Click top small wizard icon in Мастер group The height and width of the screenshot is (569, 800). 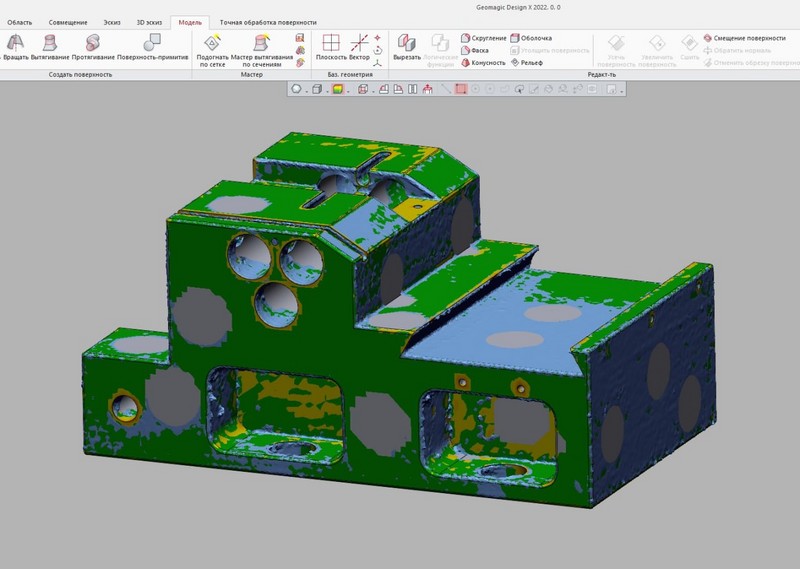tap(300, 38)
